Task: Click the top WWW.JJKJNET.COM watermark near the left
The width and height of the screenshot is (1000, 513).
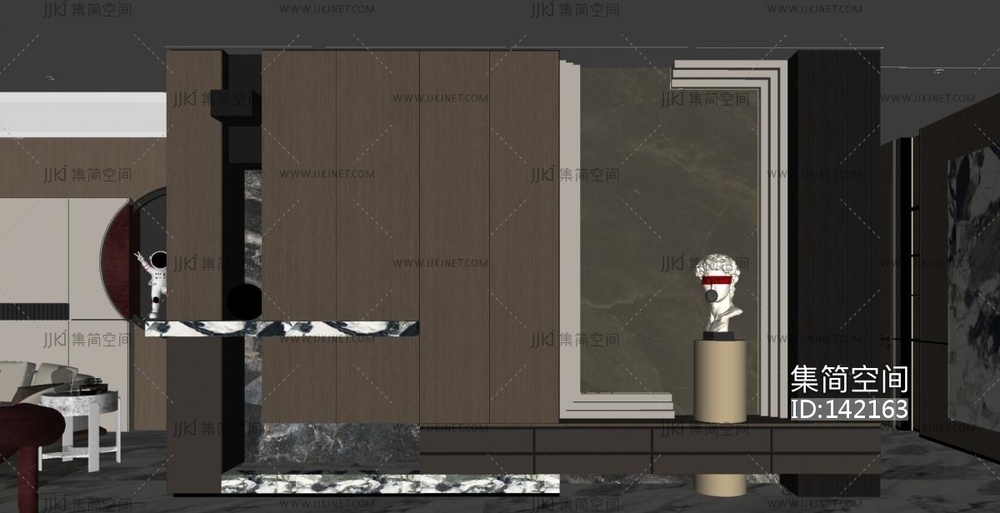Action: [327, 10]
